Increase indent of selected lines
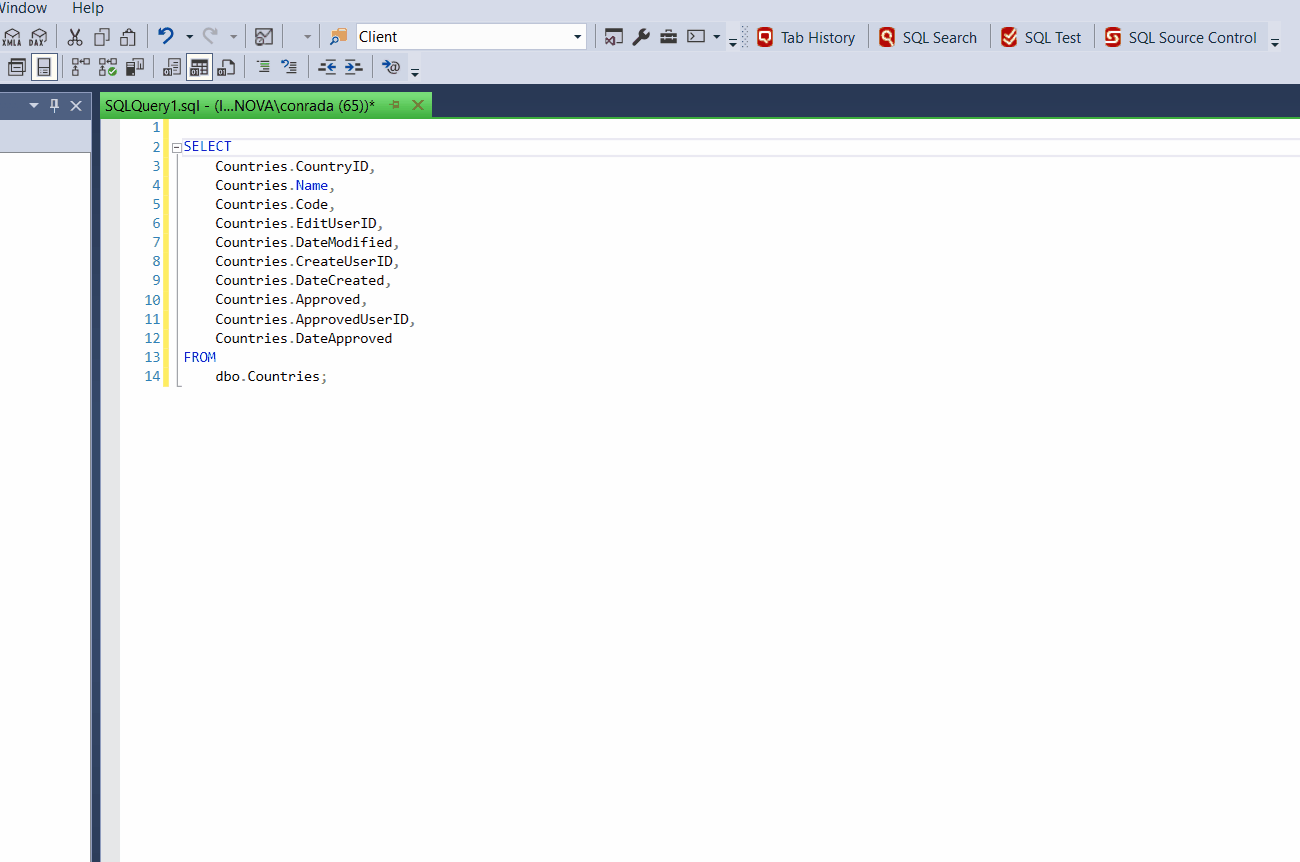1300x862 pixels. (353, 67)
